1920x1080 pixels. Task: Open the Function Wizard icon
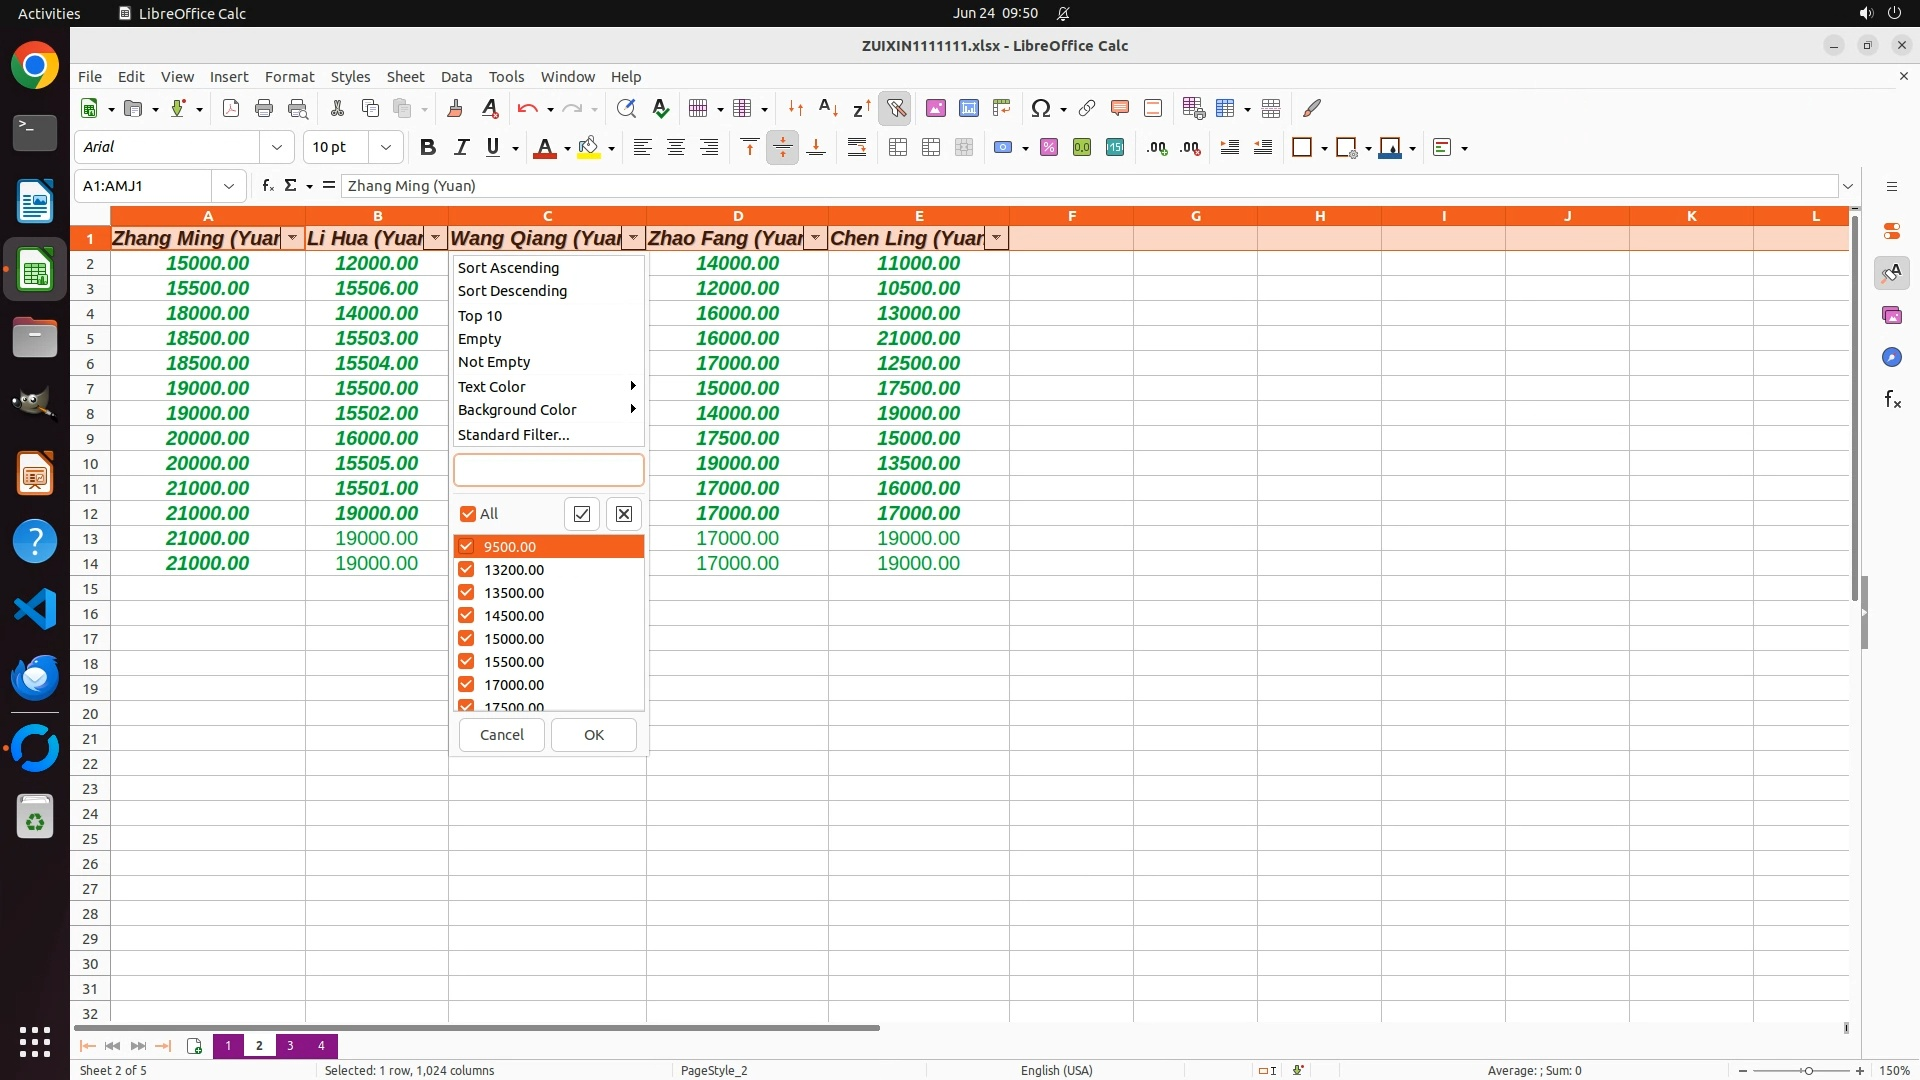[267, 185]
